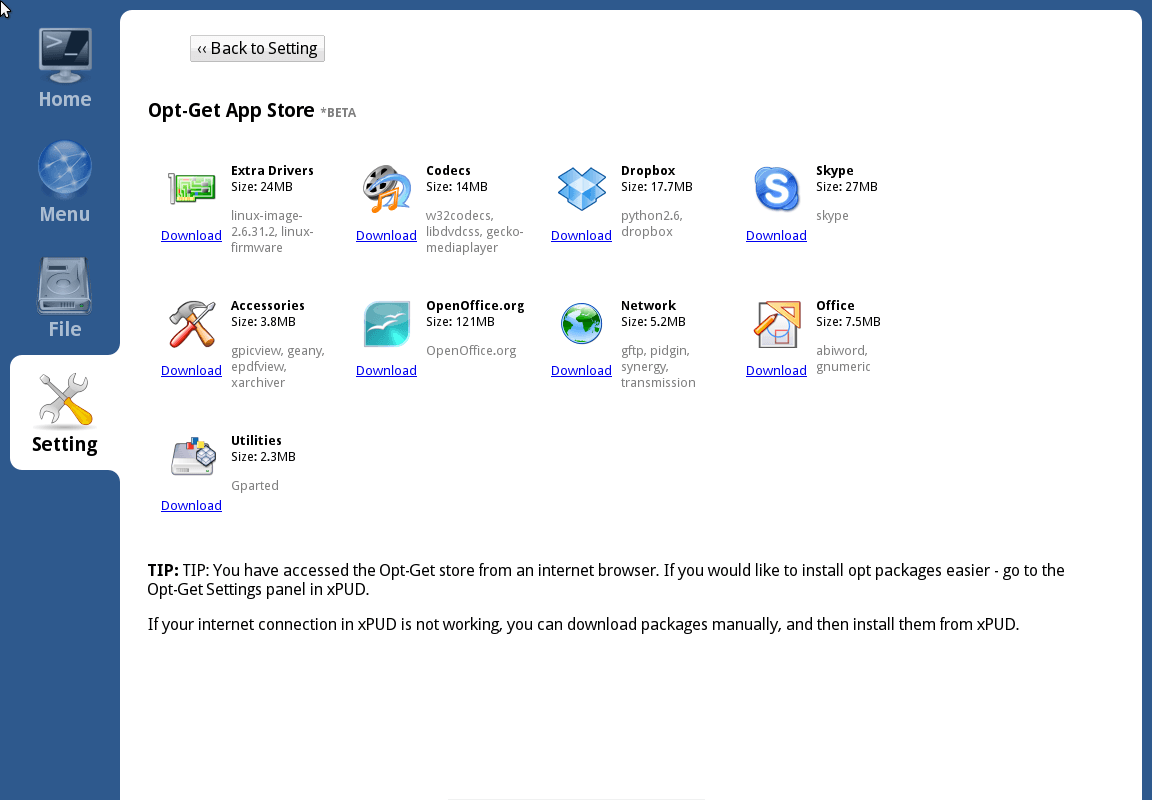Download the Skype package
The width and height of the screenshot is (1152, 800).
click(x=776, y=236)
